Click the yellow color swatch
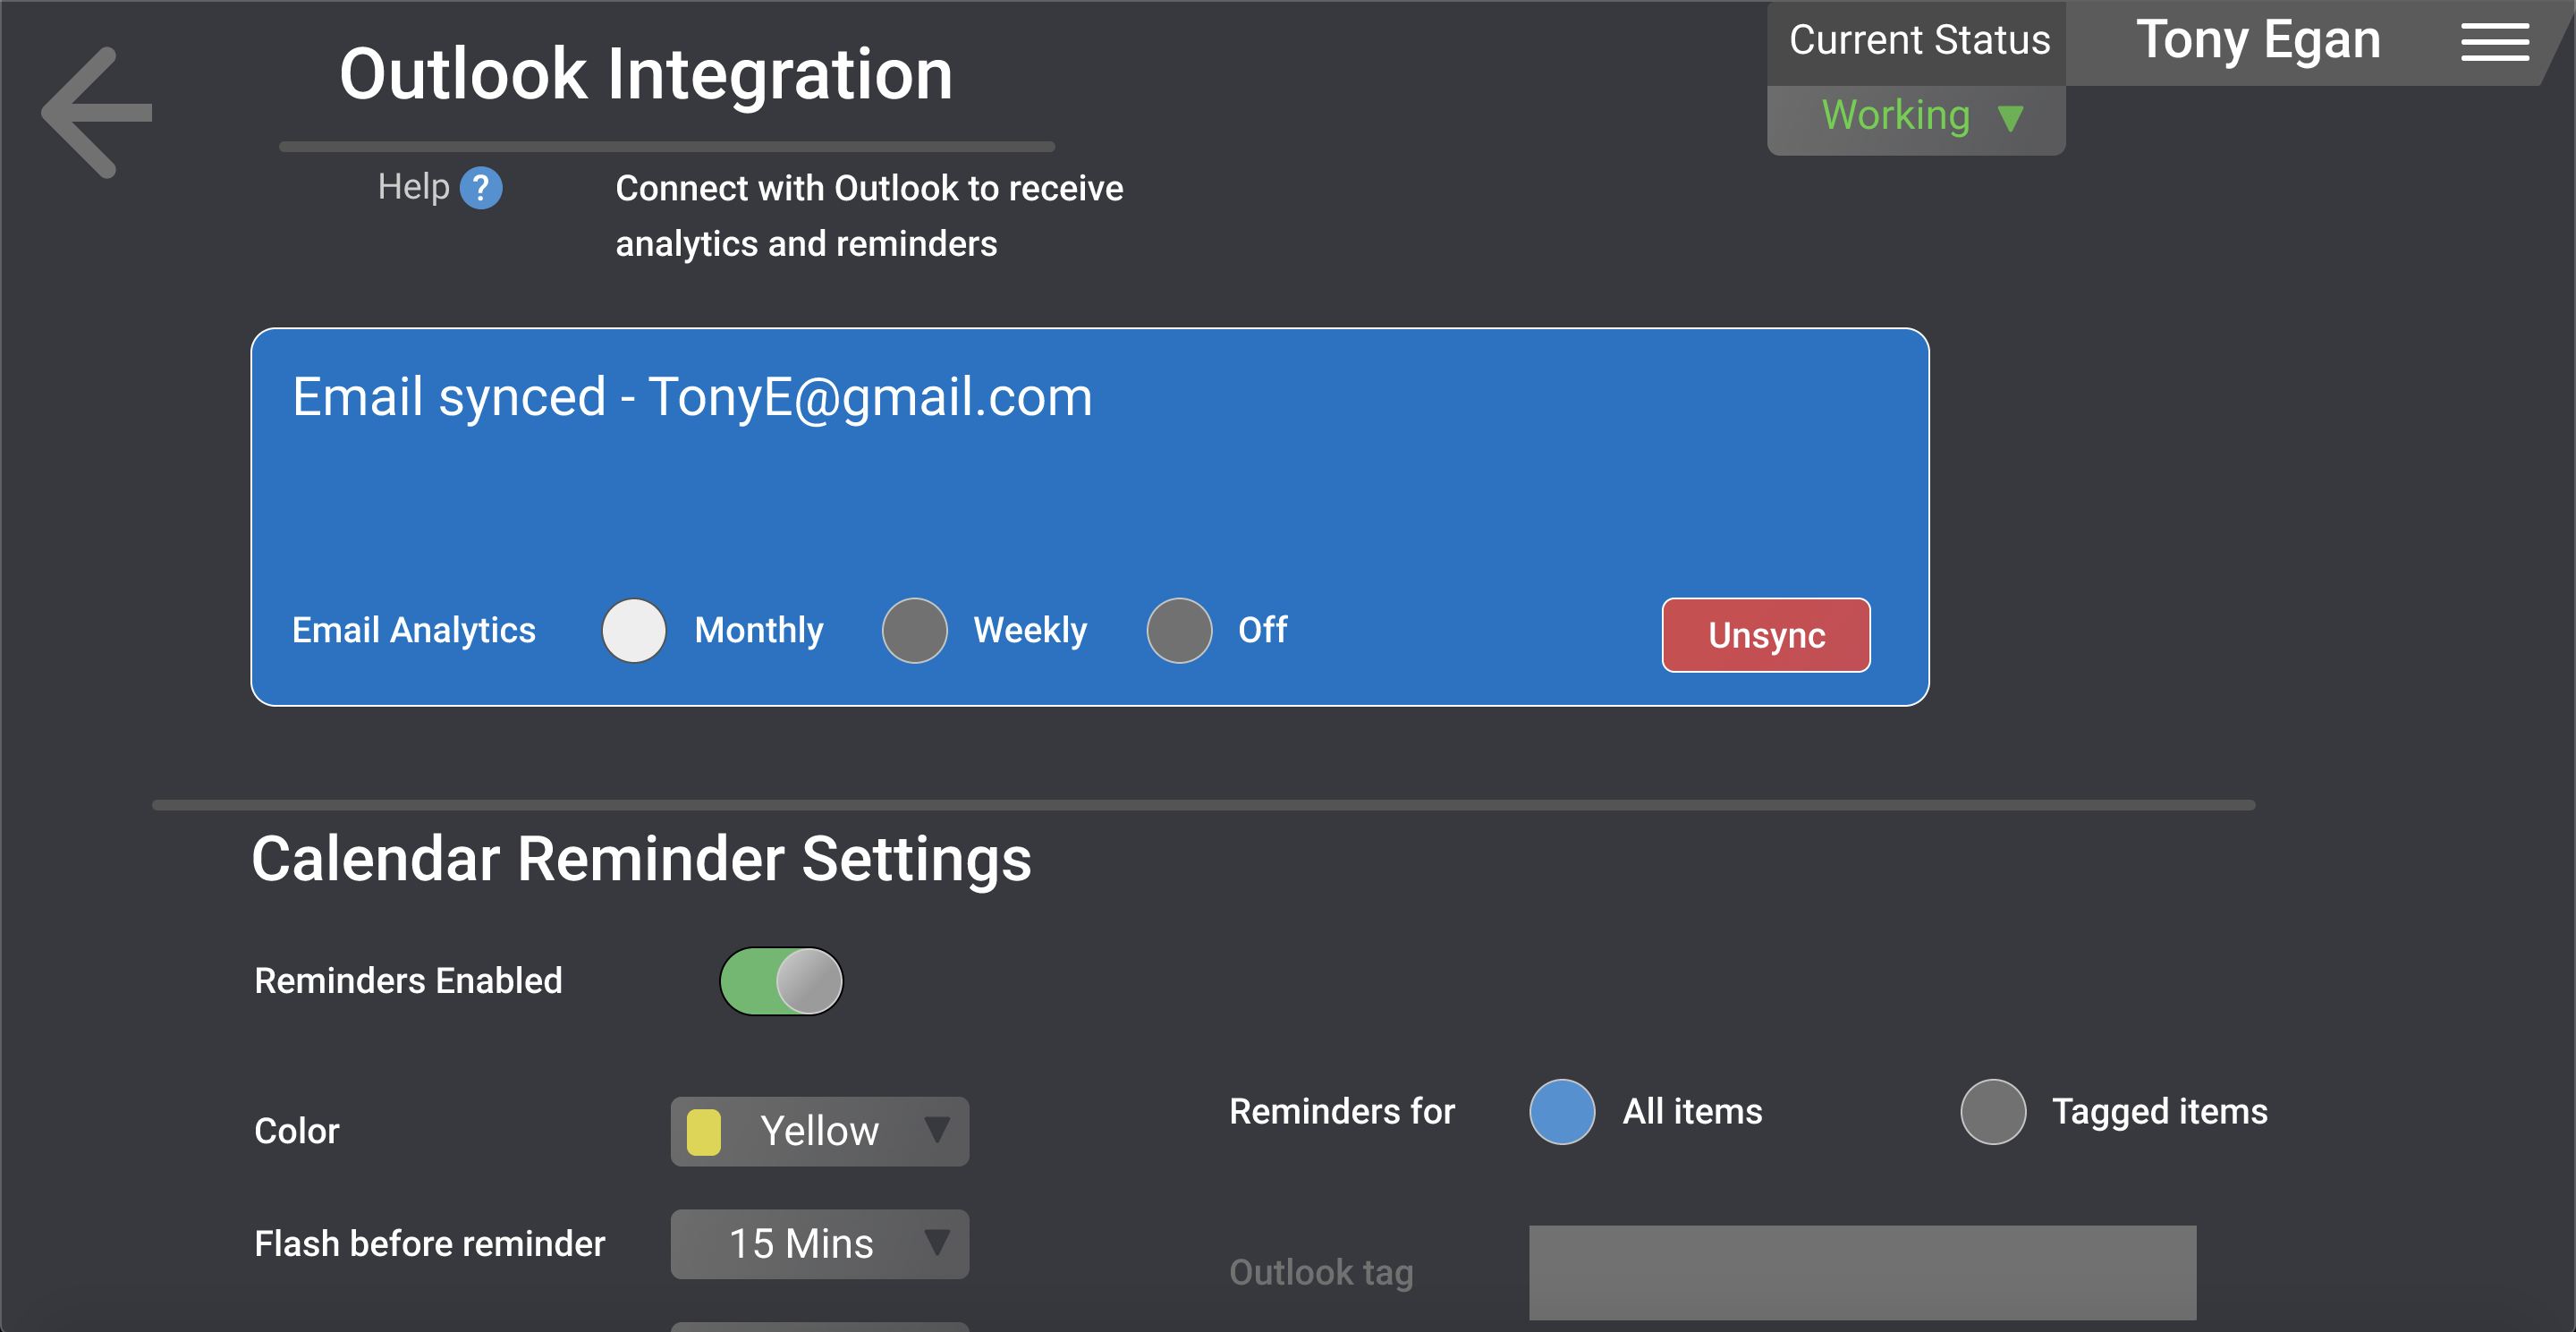 click(704, 1133)
